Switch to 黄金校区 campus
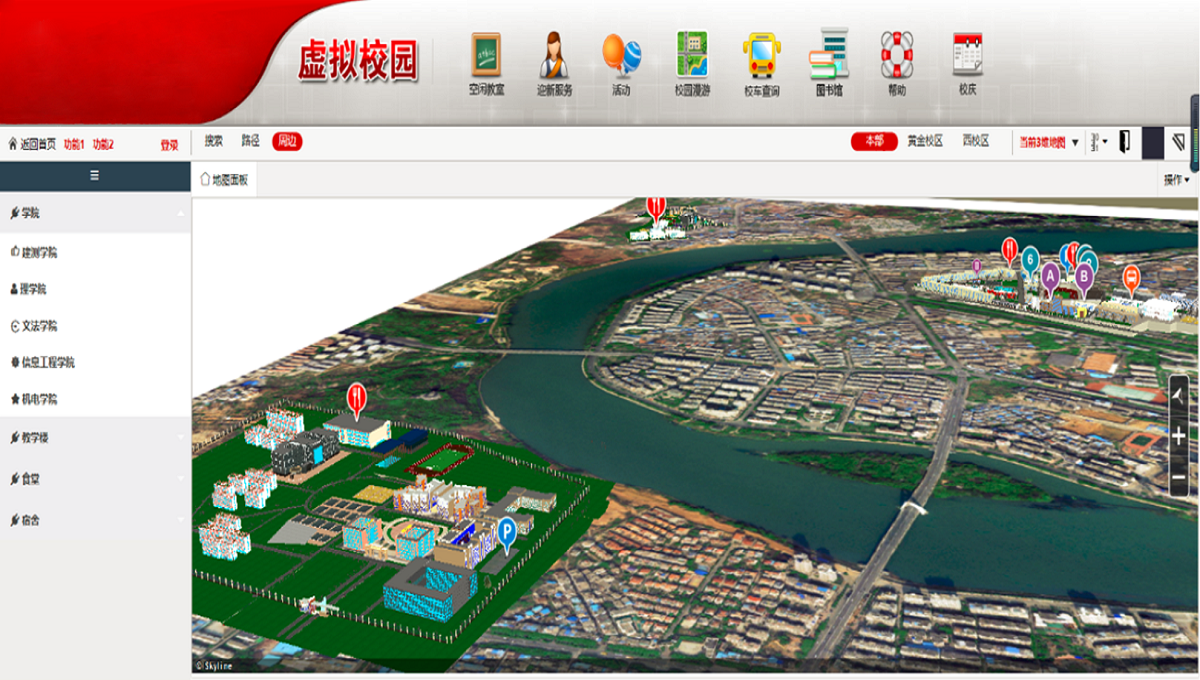The width and height of the screenshot is (1200, 680). tap(925, 142)
